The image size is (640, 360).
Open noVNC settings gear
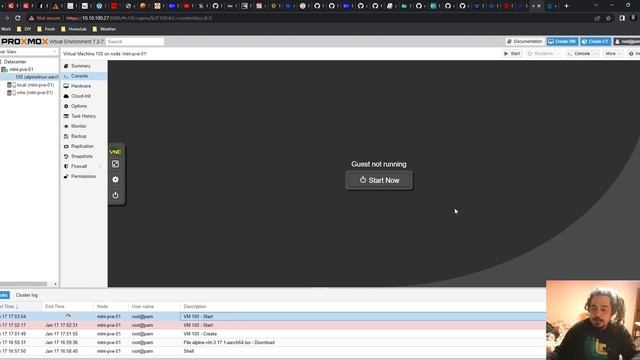tap(116, 180)
